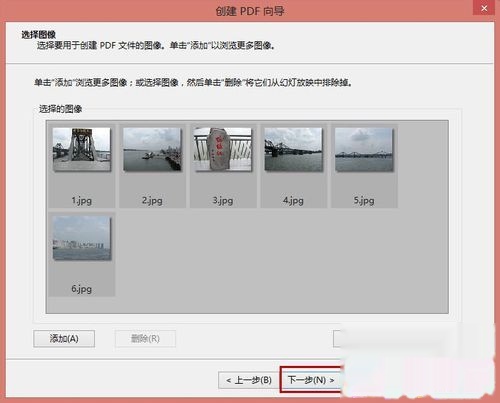Click the 6.jpg file name label
This screenshot has height=403, width=500.
pyautogui.click(x=82, y=289)
